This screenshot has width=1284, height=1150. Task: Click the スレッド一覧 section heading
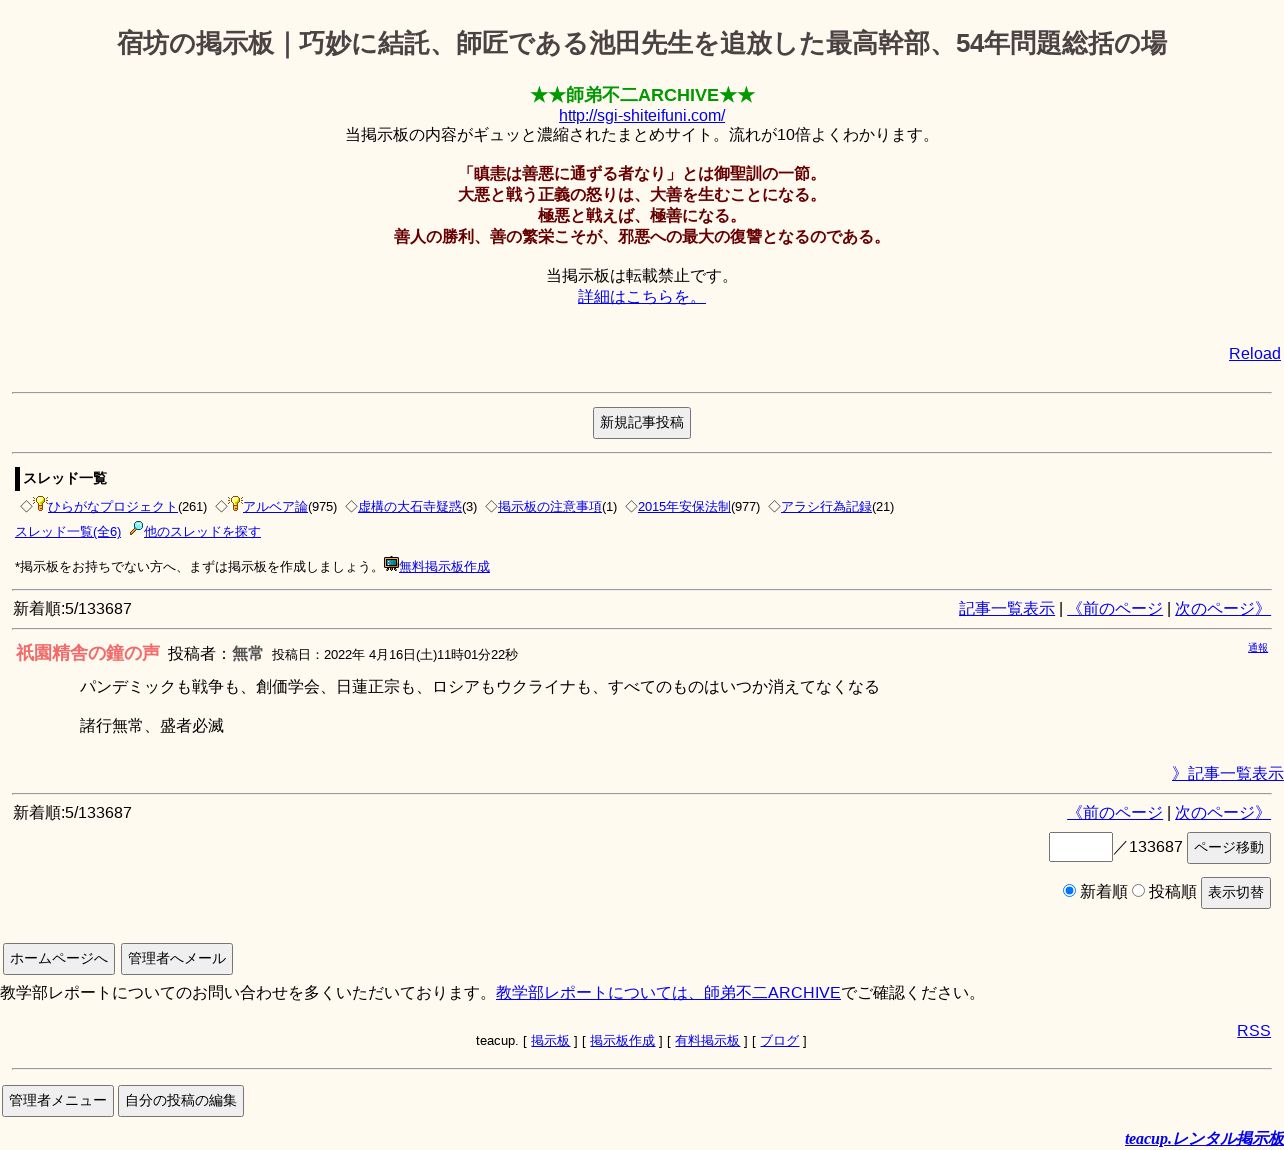coord(65,478)
